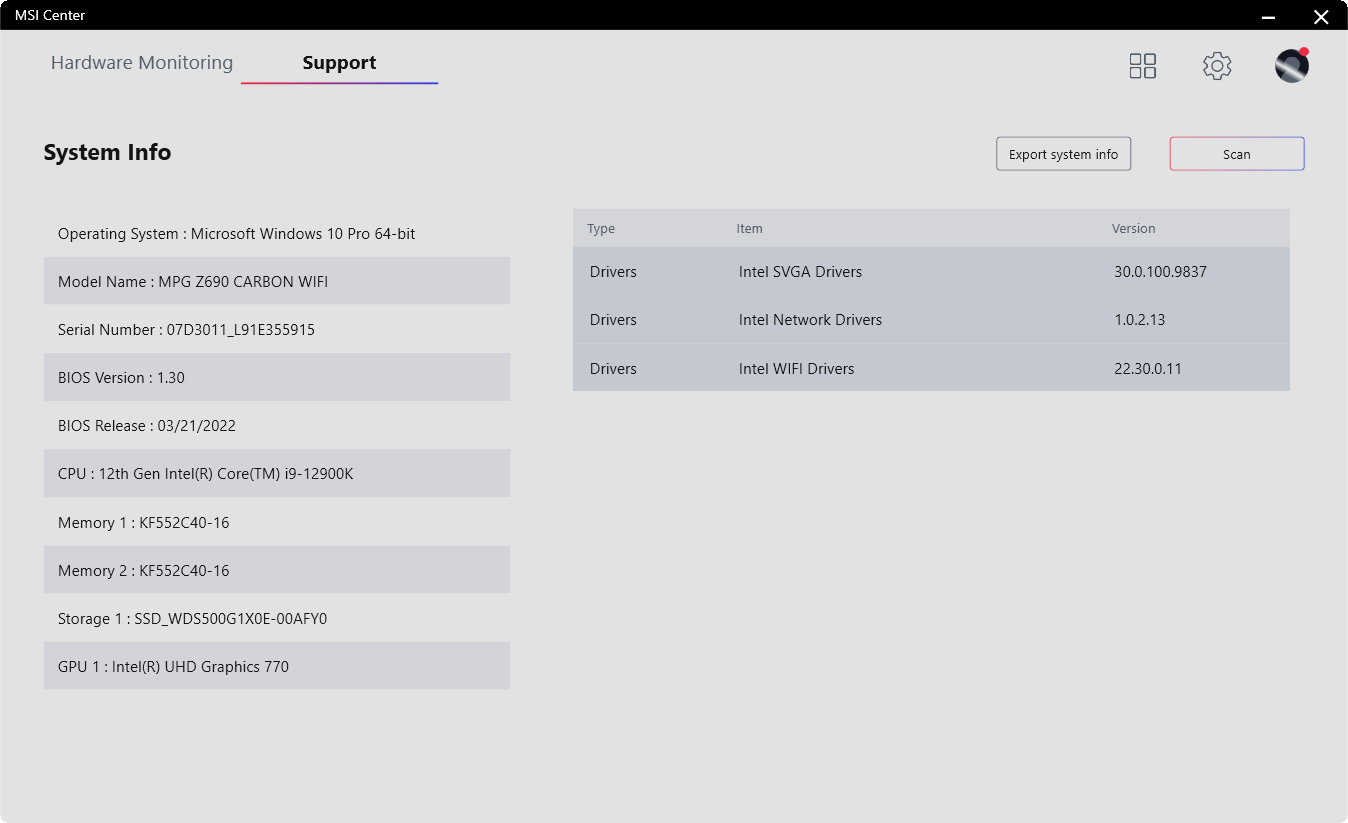Click version 22.30.0.11 cell
Image resolution: width=1348 pixels, height=823 pixels.
coord(1147,369)
